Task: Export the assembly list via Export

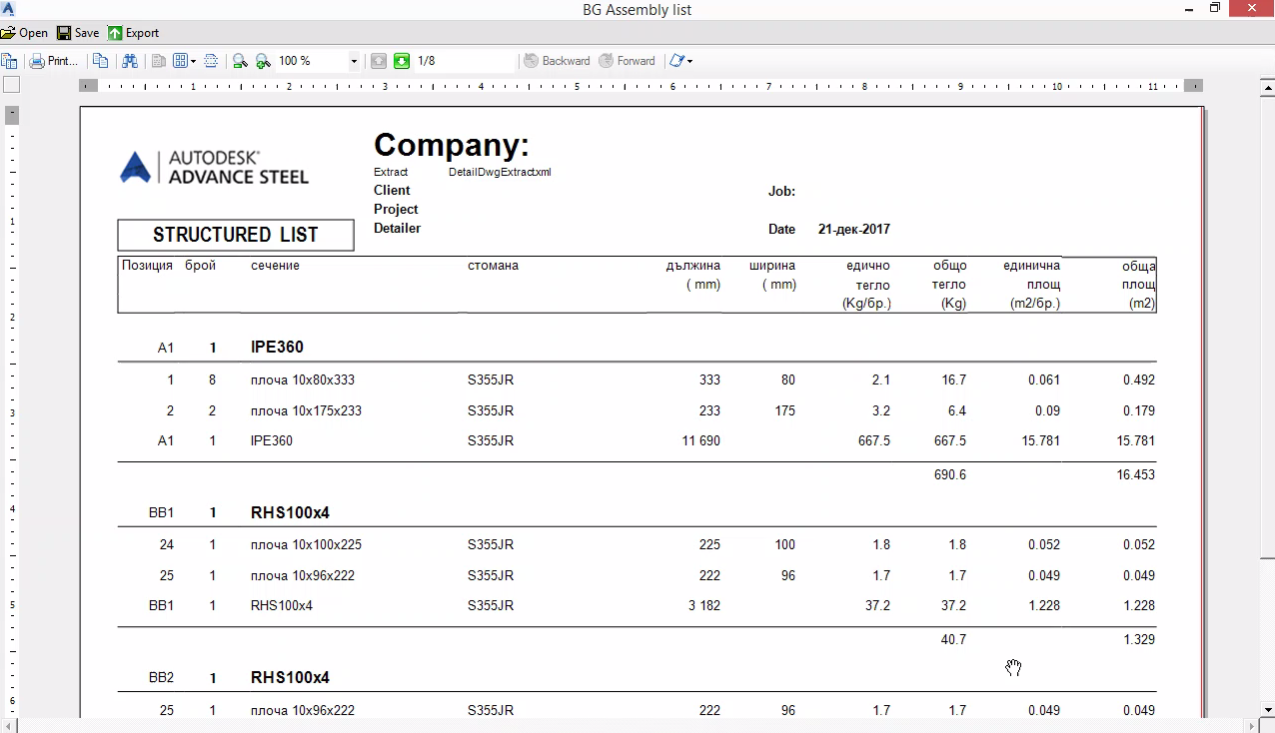Action: click(x=134, y=33)
